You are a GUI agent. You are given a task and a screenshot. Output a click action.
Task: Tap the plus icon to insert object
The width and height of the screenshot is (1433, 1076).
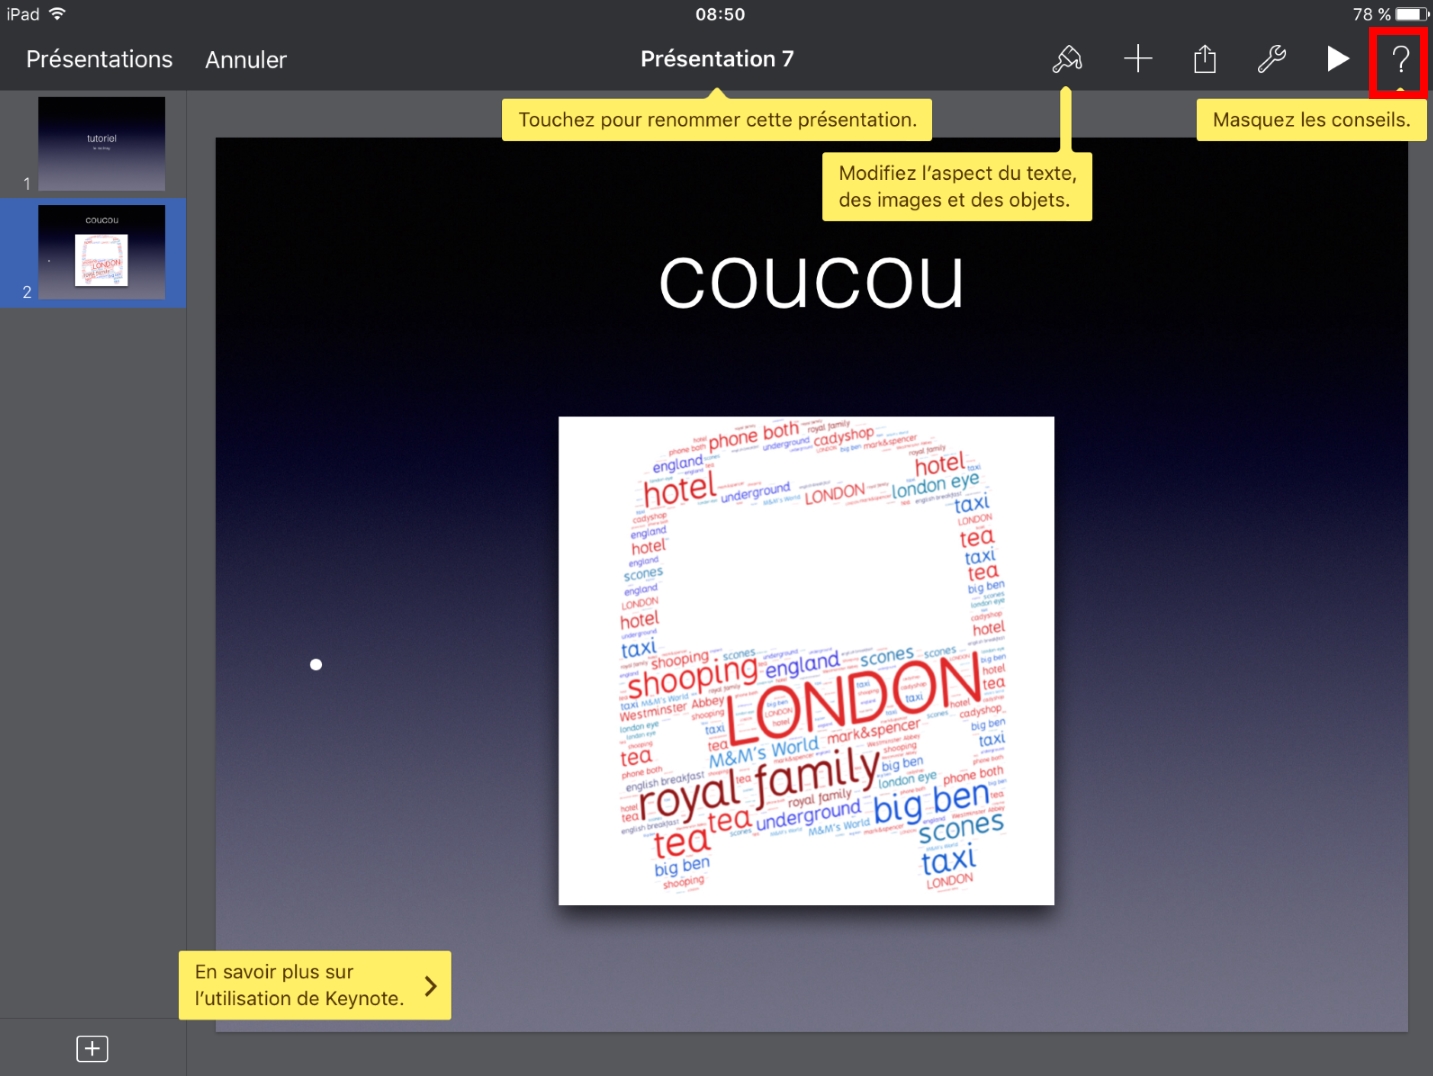click(x=1138, y=60)
